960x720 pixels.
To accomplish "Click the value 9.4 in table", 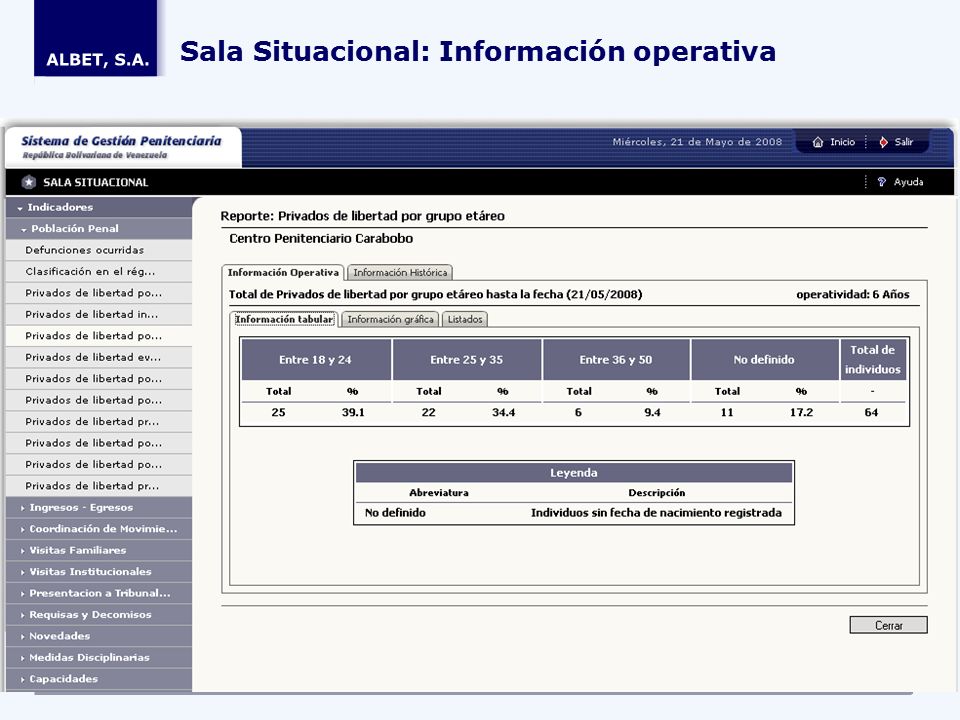I will point(653,412).
